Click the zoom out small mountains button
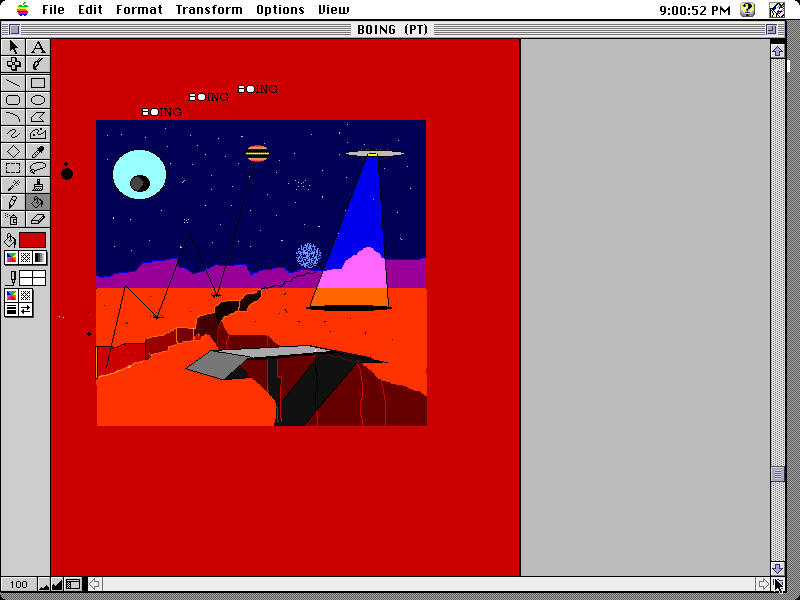800x600 pixels. tap(44, 585)
